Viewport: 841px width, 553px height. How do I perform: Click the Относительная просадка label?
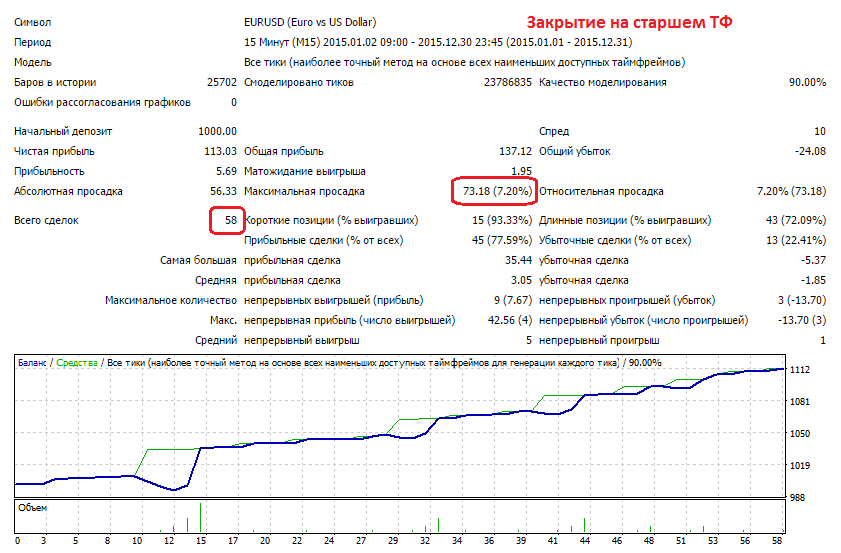pyautogui.click(x=601, y=191)
